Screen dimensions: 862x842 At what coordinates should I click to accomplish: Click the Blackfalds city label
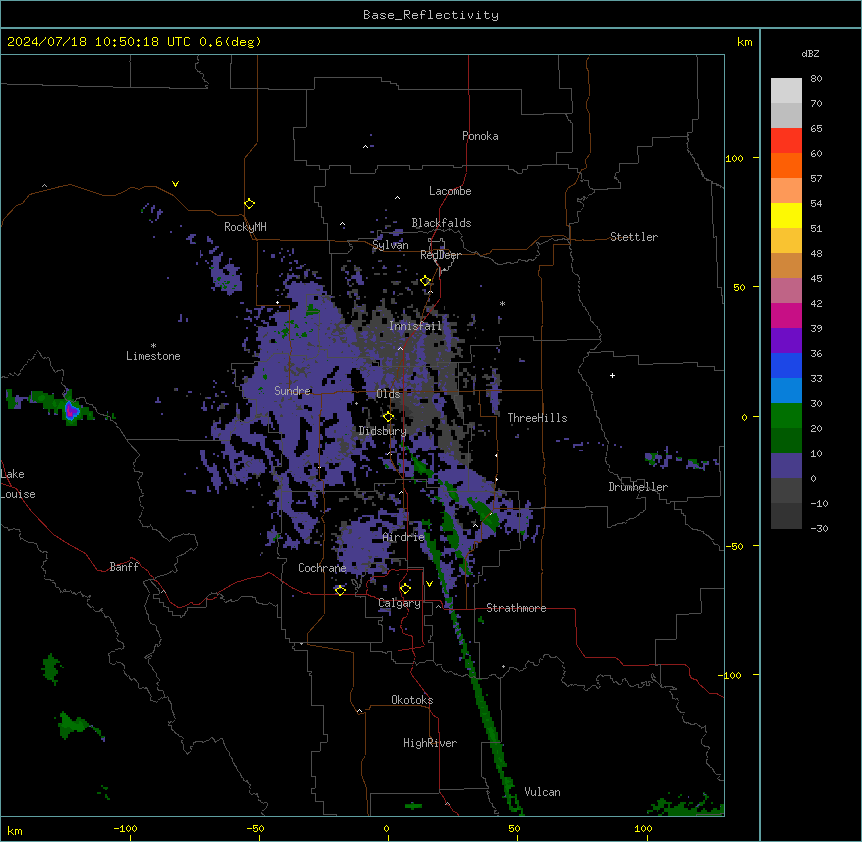pyautogui.click(x=441, y=223)
